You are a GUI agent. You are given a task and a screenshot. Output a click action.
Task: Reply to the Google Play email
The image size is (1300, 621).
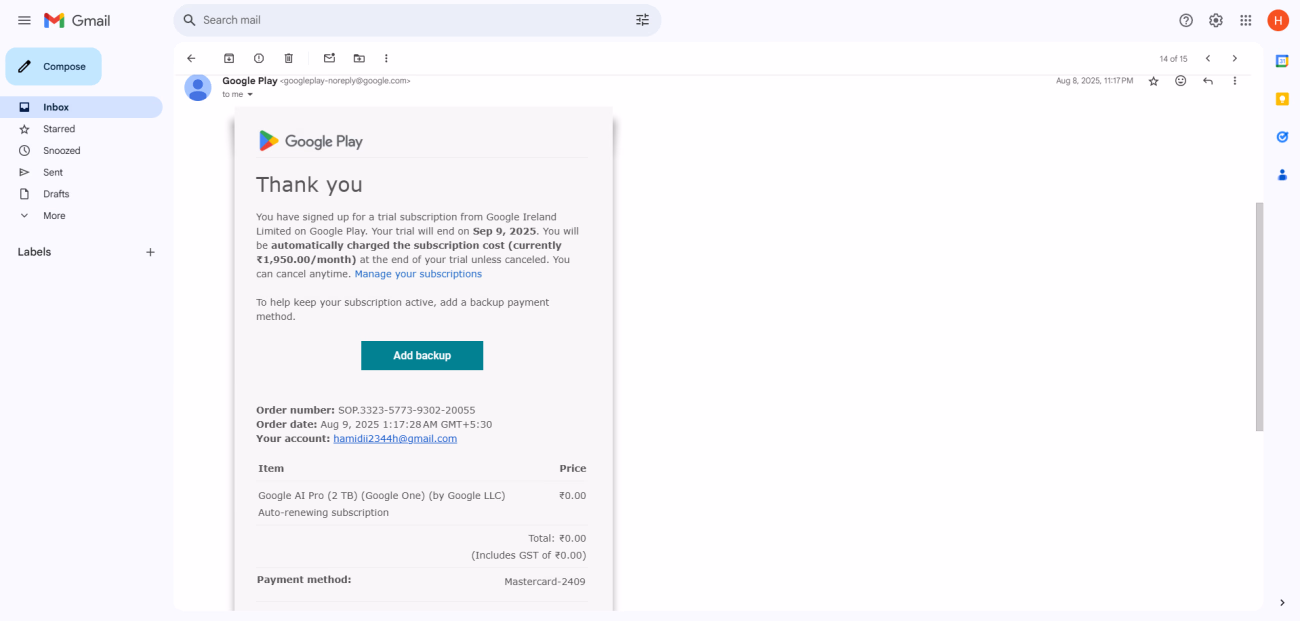pyautogui.click(x=1208, y=81)
